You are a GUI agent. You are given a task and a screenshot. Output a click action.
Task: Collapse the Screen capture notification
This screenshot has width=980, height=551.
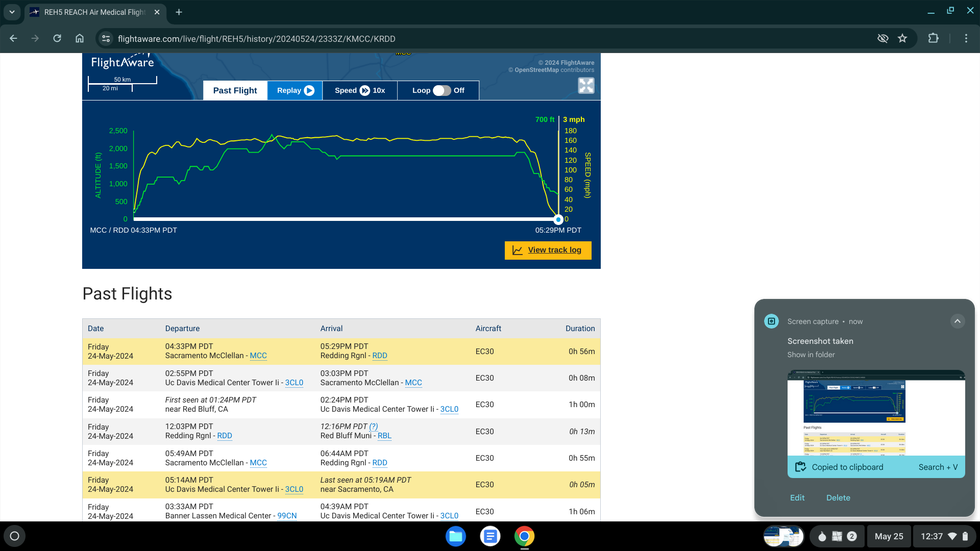pyautogui.click(x=958, y=321)
